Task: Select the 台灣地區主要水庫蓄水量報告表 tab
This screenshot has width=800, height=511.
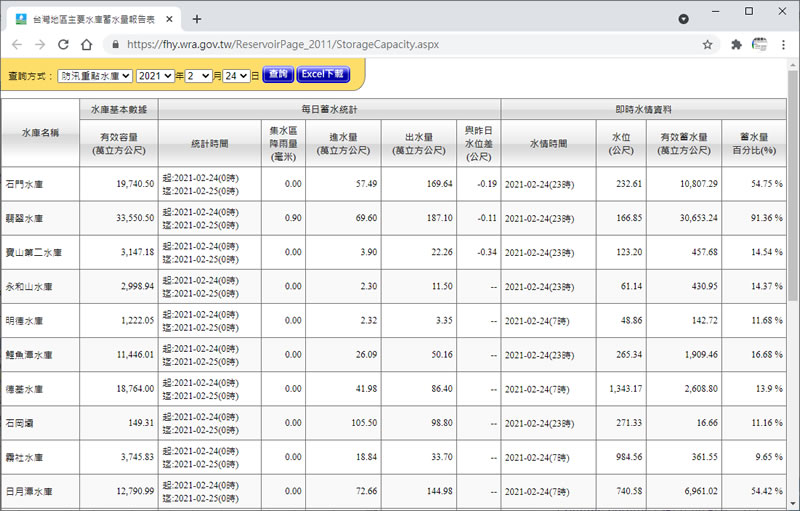Action: pos(94,19)
